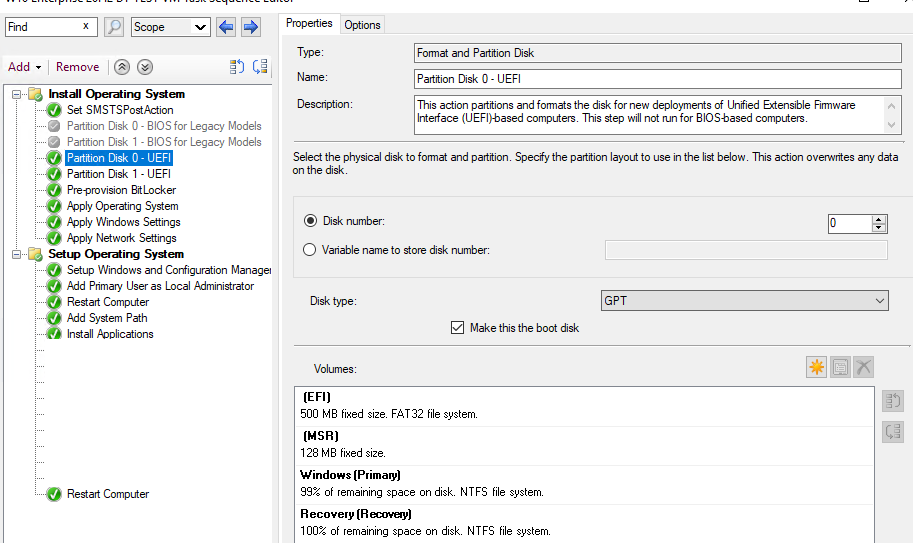Collapse Install Operating System group
The height and width of the screenshot is (543, 913).
point(17,94)
